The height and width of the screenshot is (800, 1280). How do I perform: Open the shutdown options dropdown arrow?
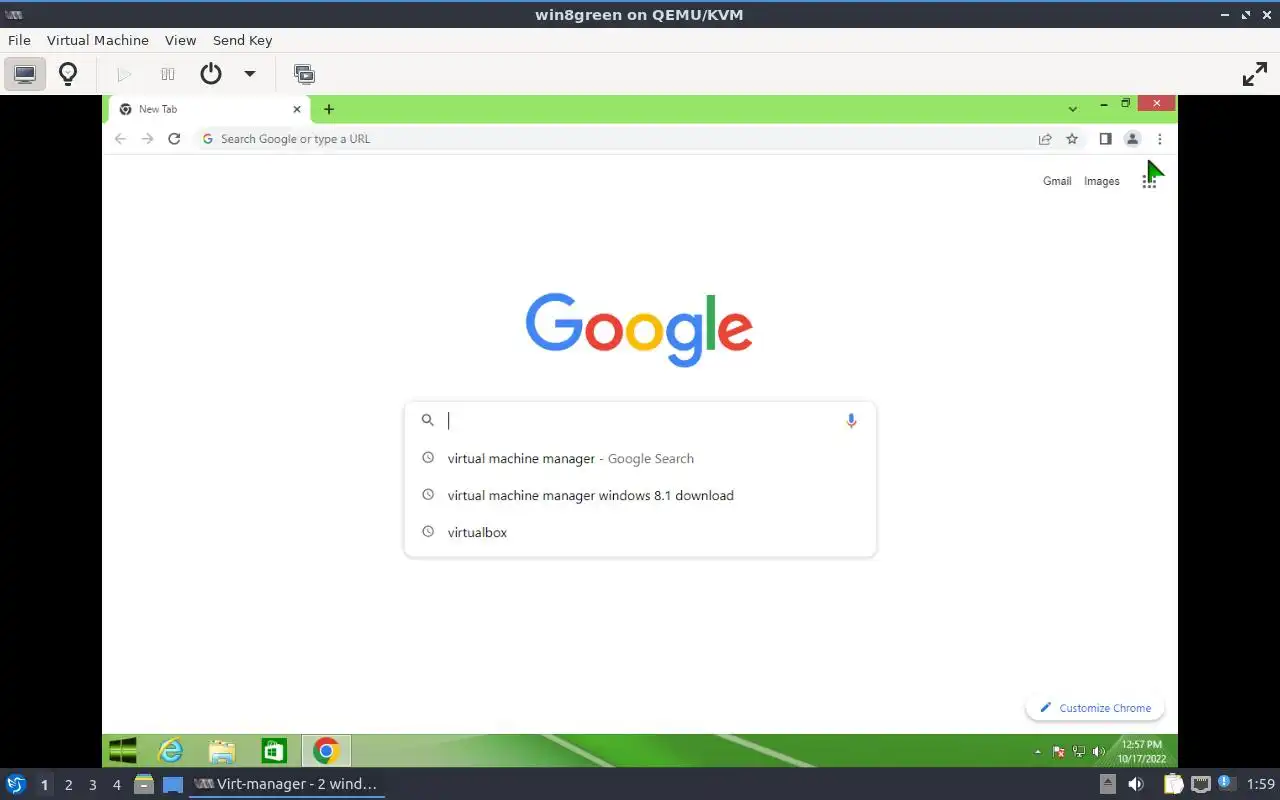pyautogui.click(x=250, y=74)
